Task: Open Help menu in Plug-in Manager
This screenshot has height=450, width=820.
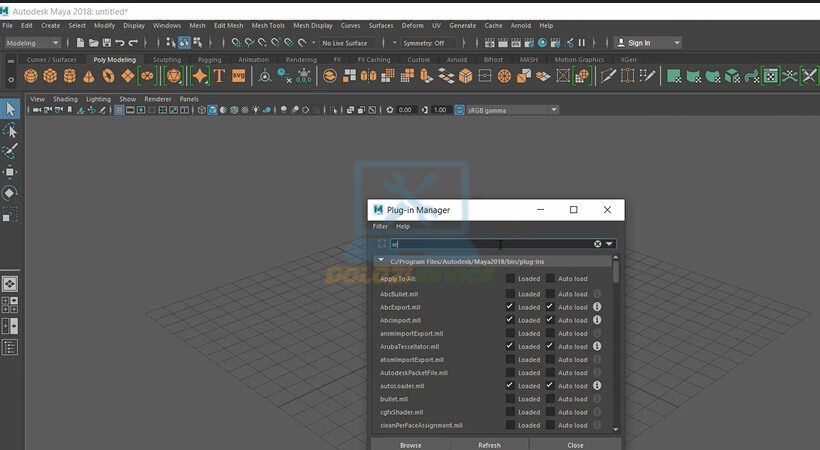Action: point(403,226)
